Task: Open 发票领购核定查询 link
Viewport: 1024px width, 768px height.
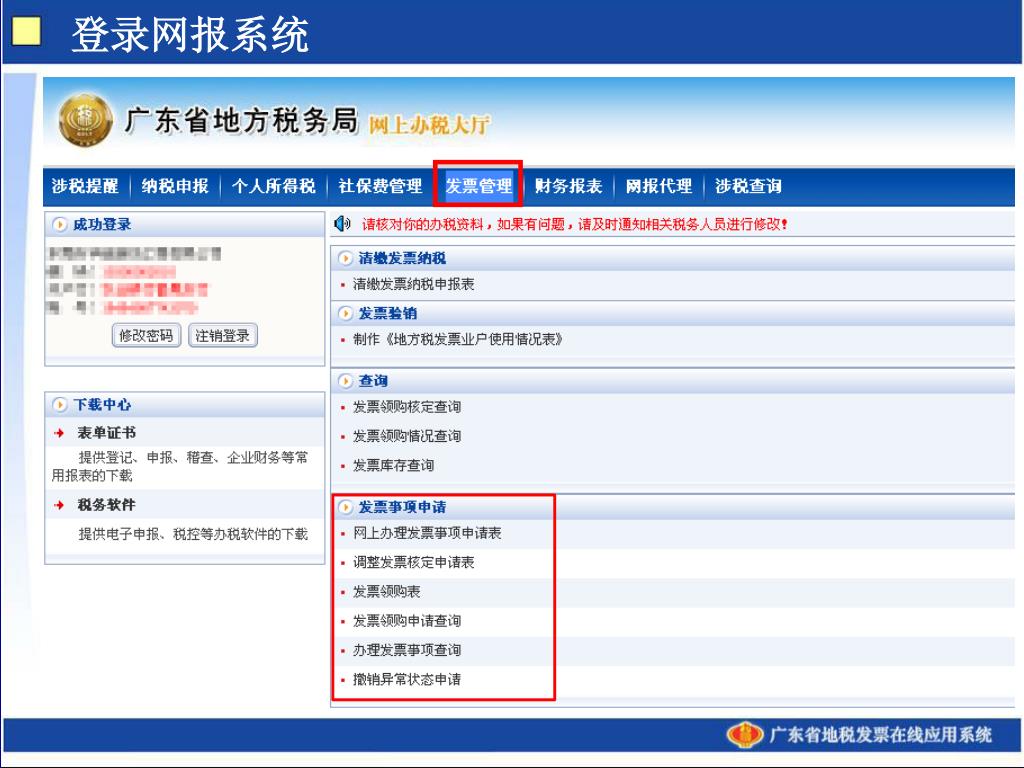Action: point(407,407)
